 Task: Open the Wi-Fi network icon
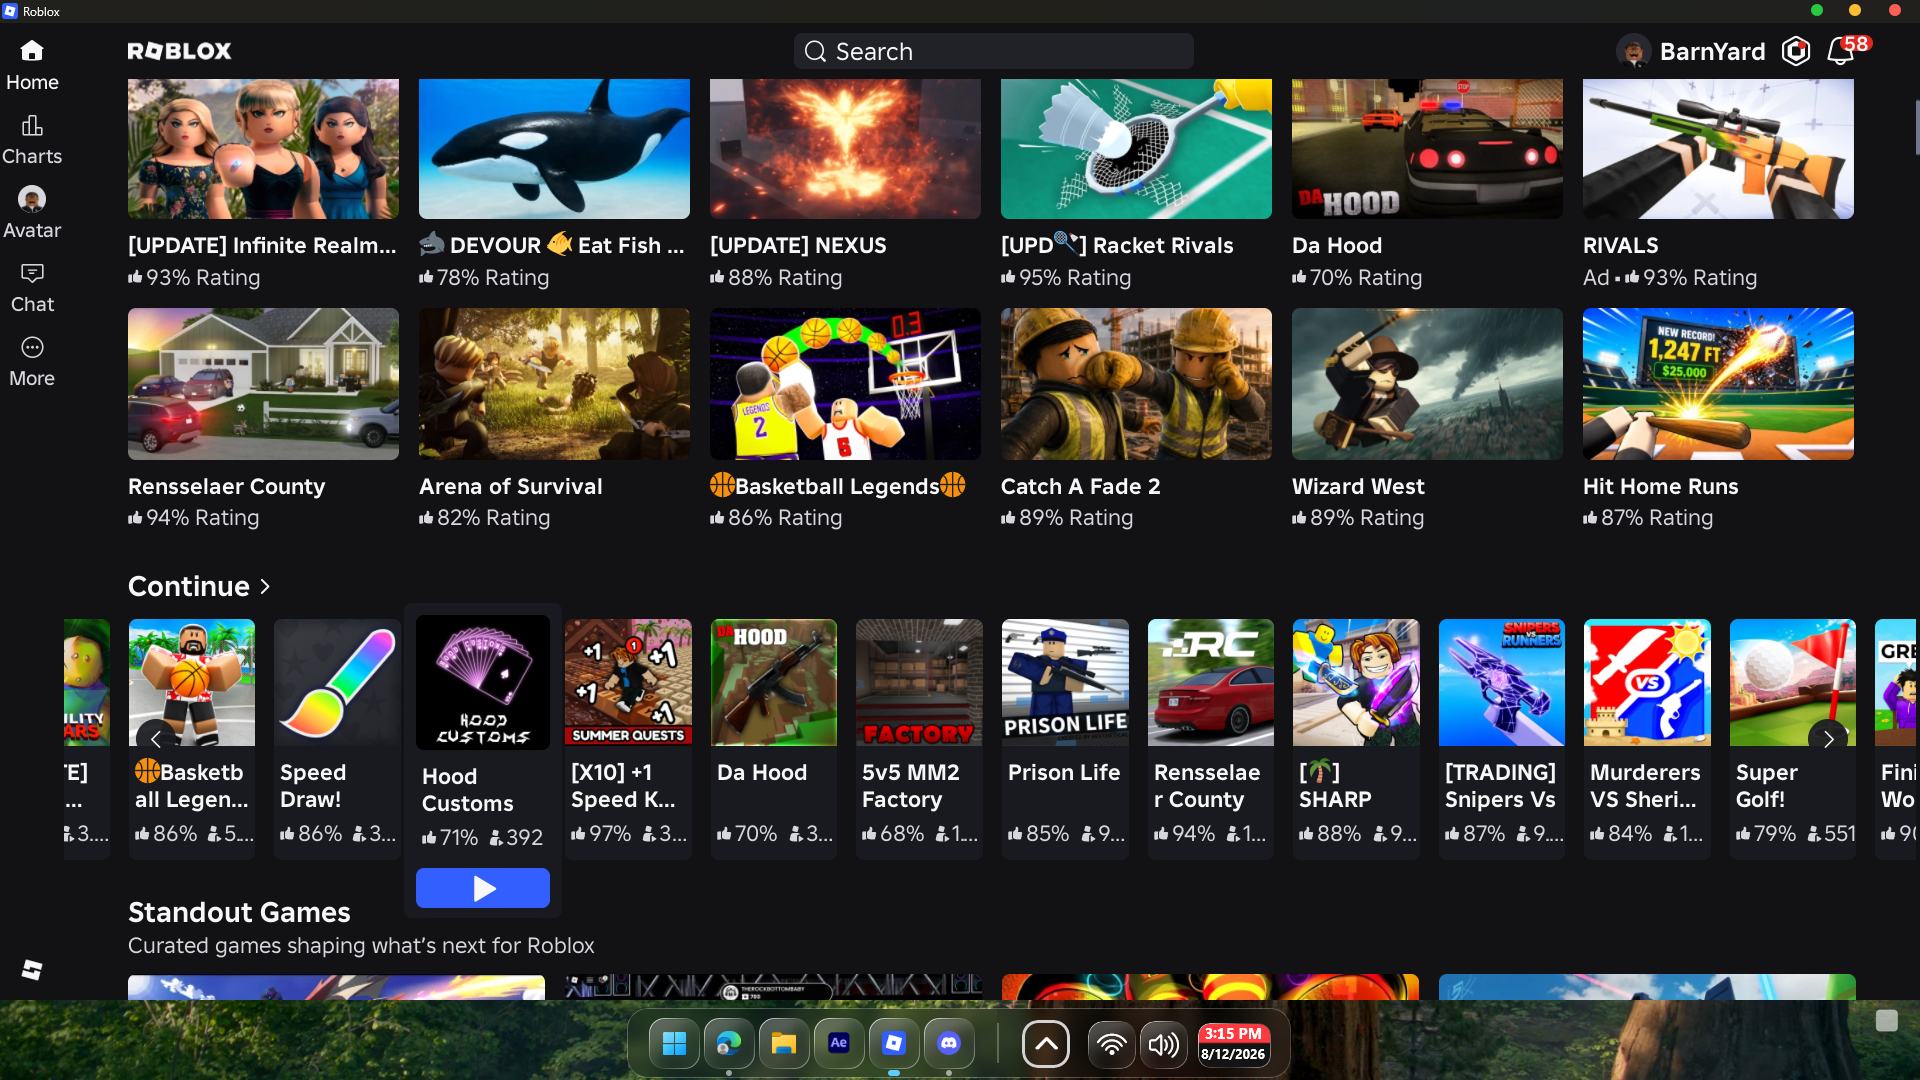click(x=1111, y=1045)
